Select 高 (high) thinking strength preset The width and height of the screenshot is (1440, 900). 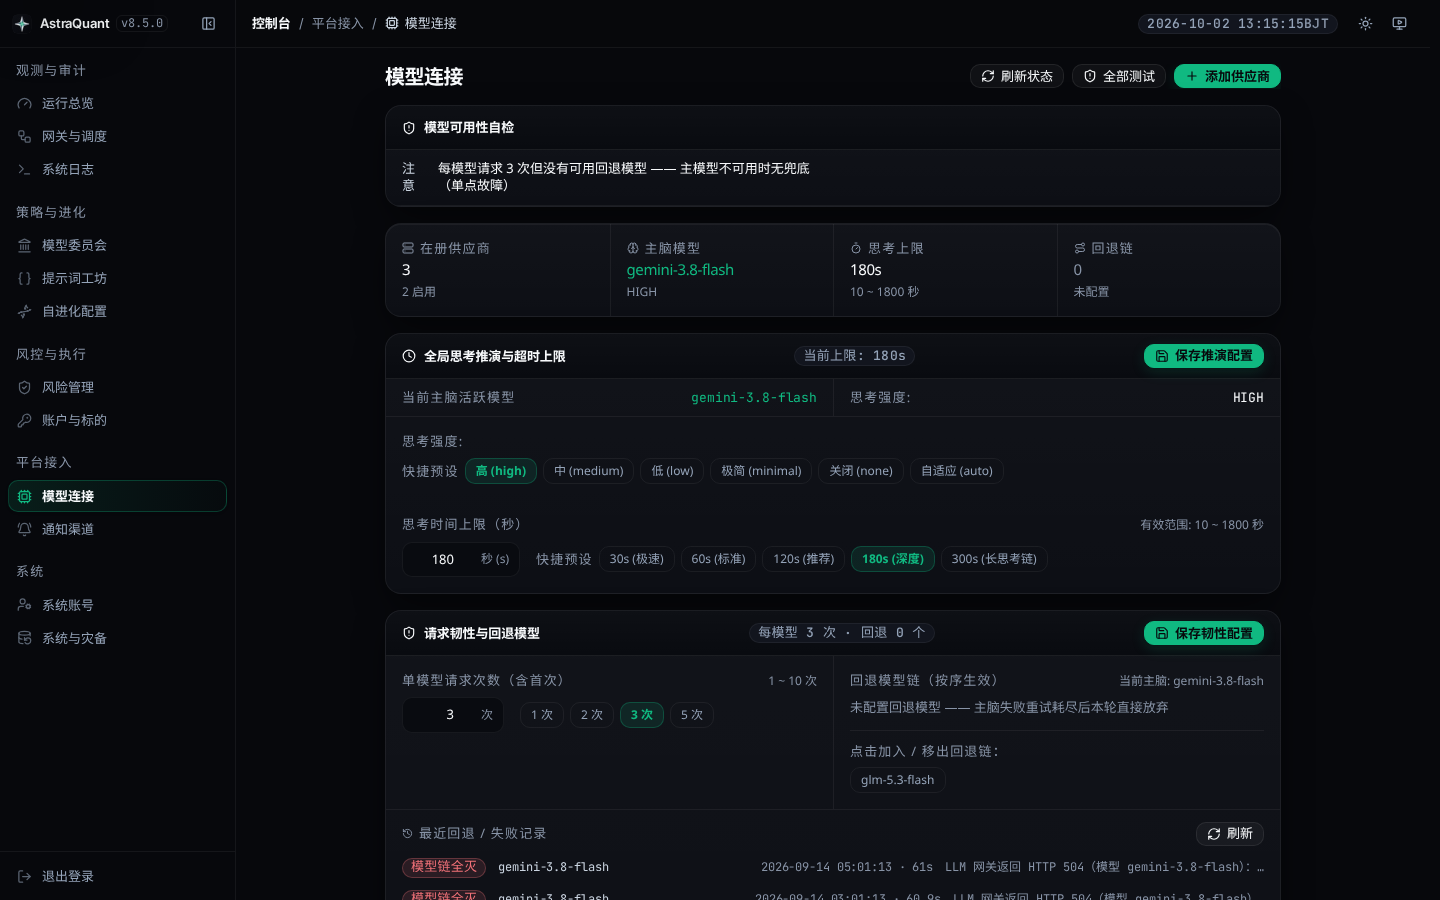click(x=501, y=471)
